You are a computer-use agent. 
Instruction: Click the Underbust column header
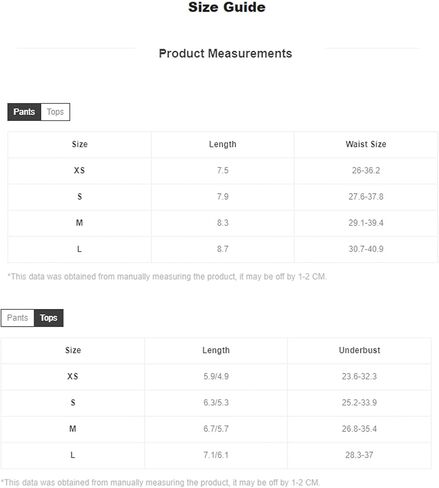[359, 350]
